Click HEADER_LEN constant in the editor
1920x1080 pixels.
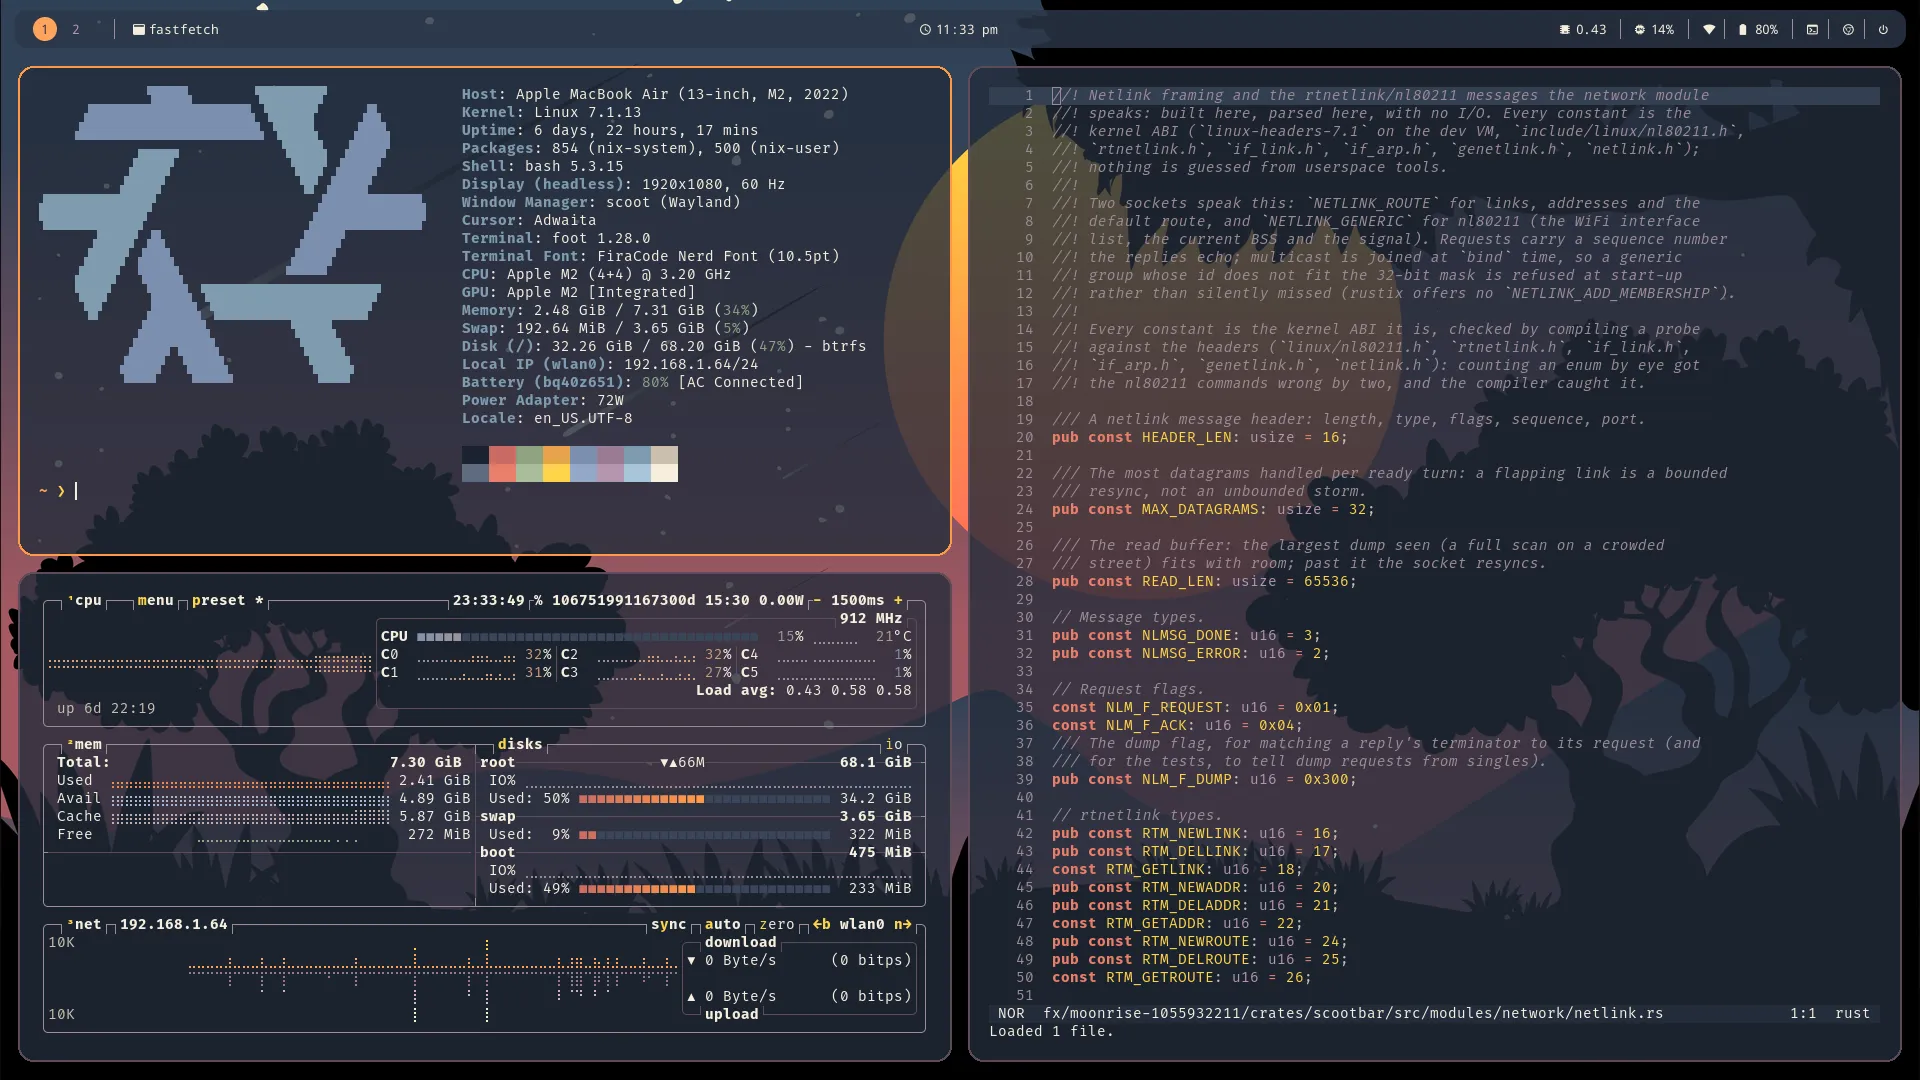[1186, 437]
